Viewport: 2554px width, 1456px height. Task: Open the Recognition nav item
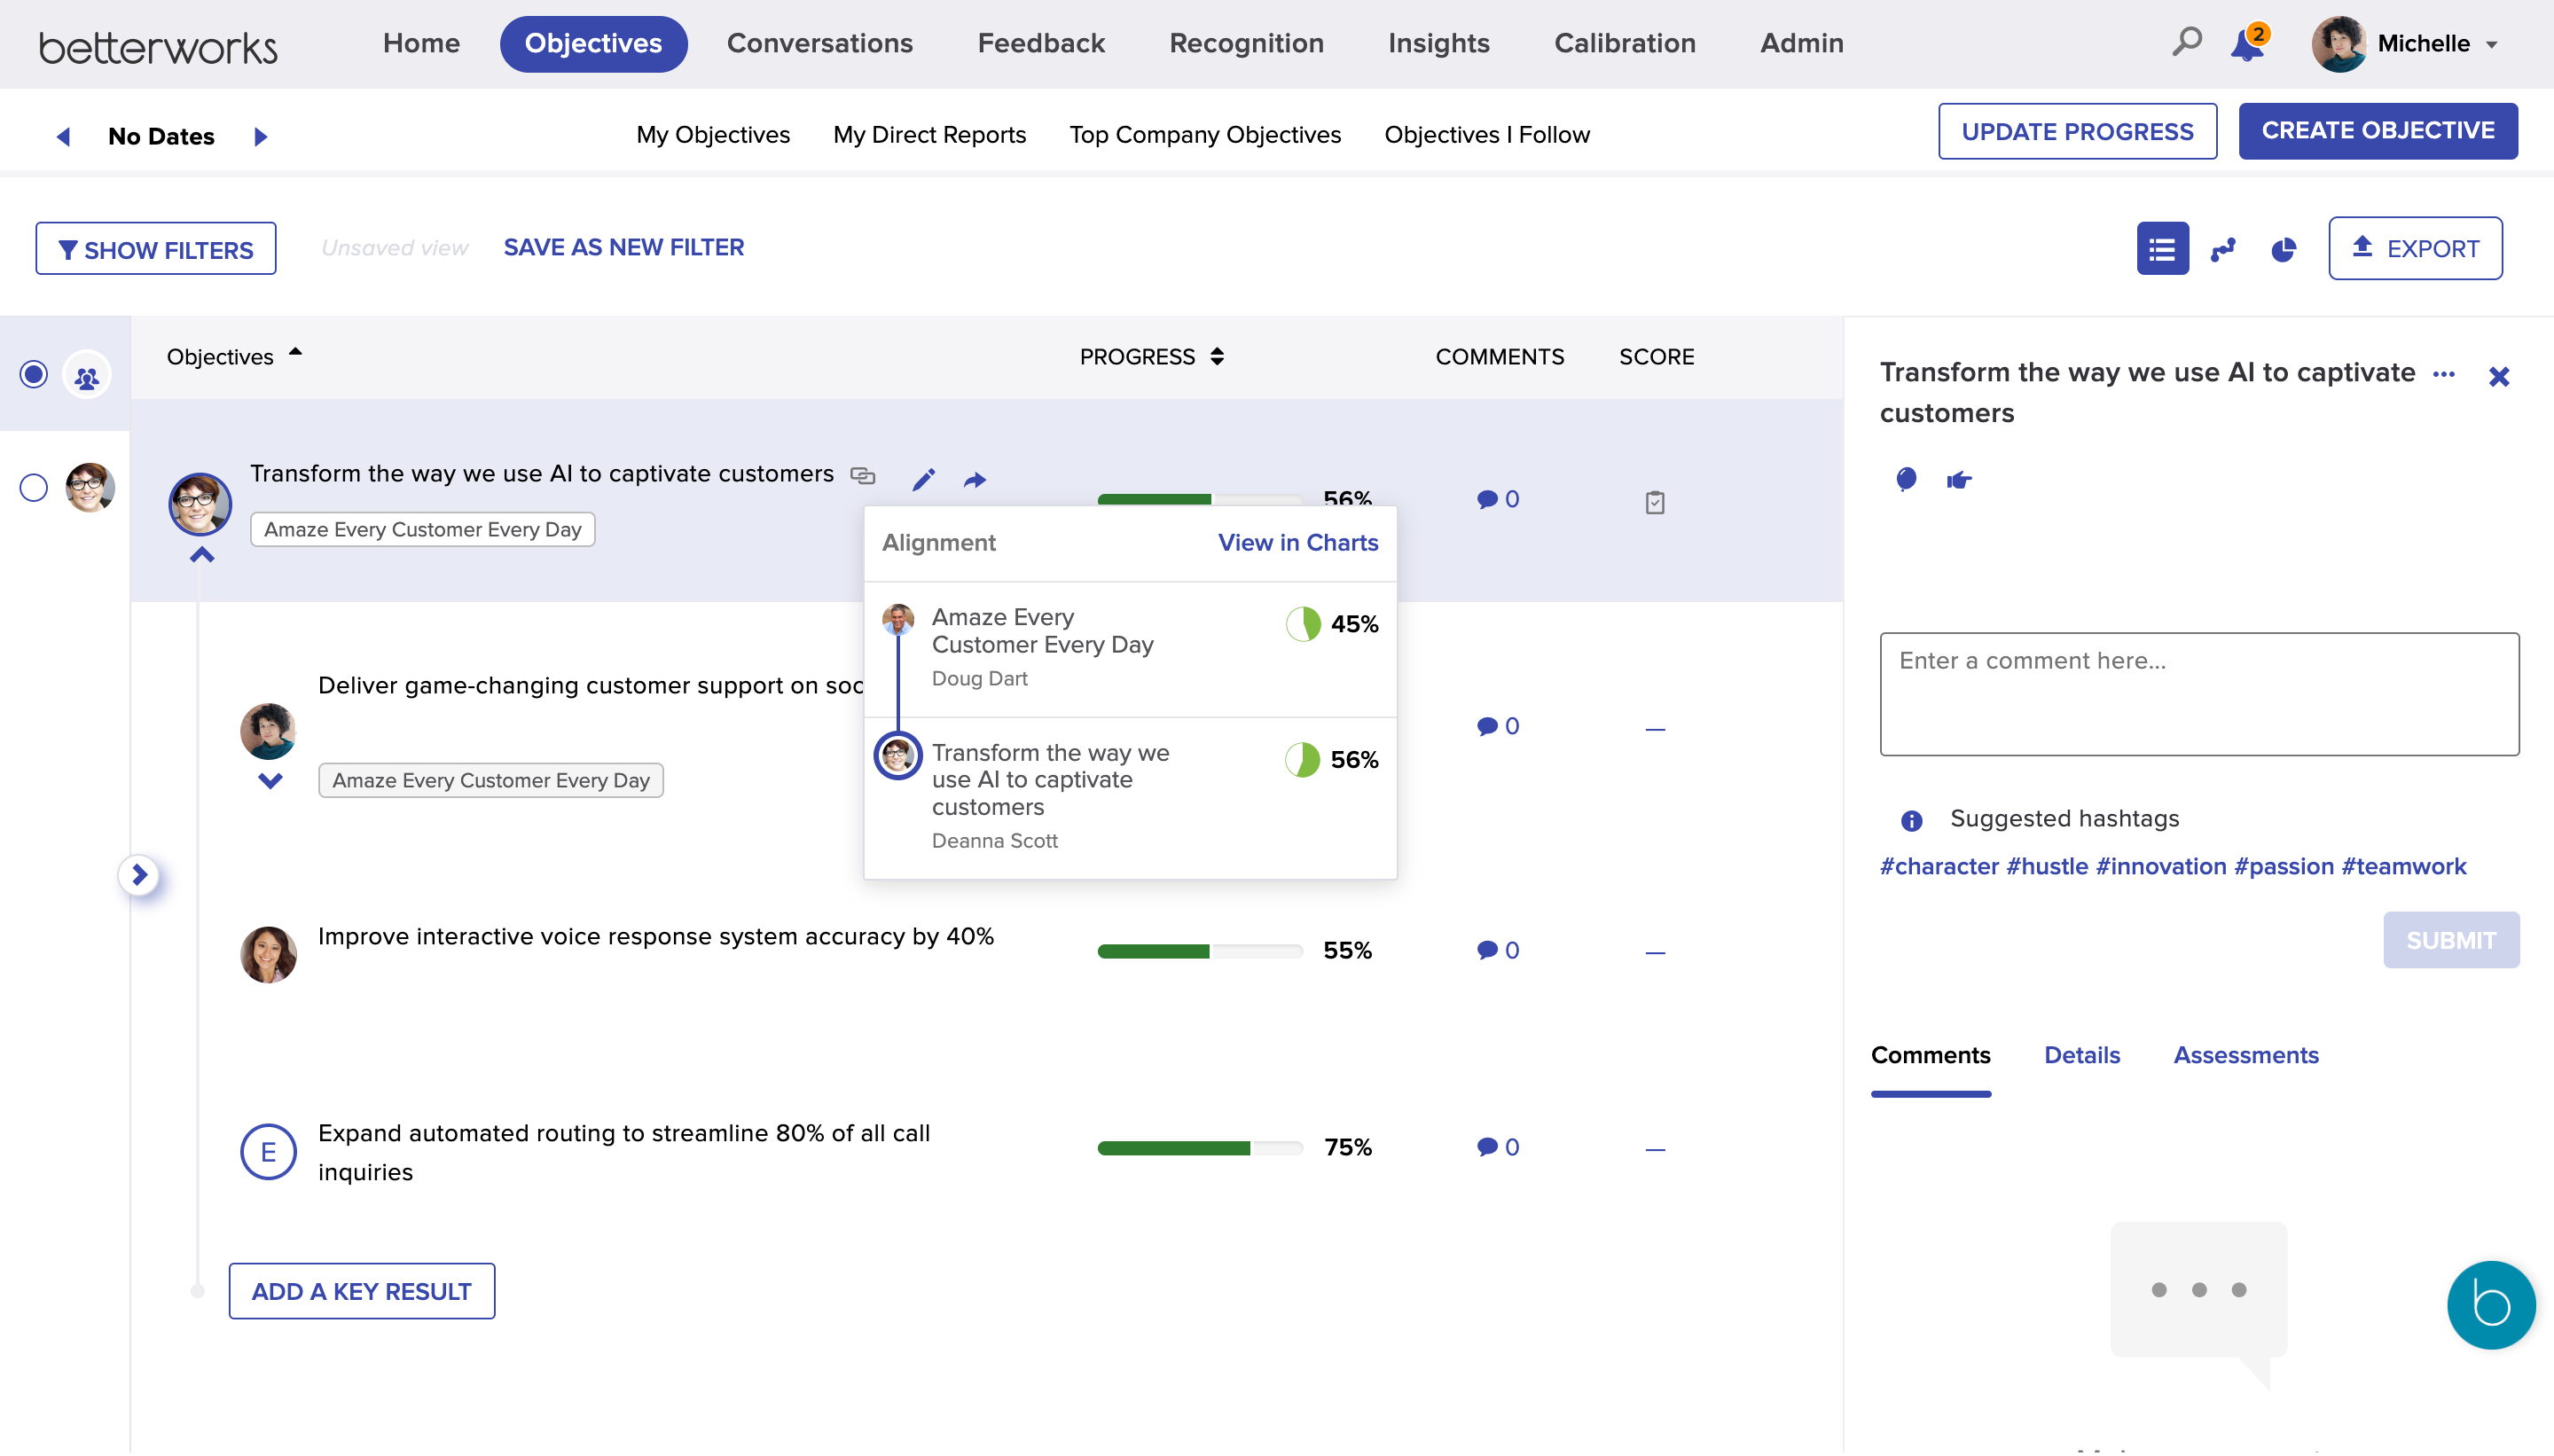point(1246,43)
